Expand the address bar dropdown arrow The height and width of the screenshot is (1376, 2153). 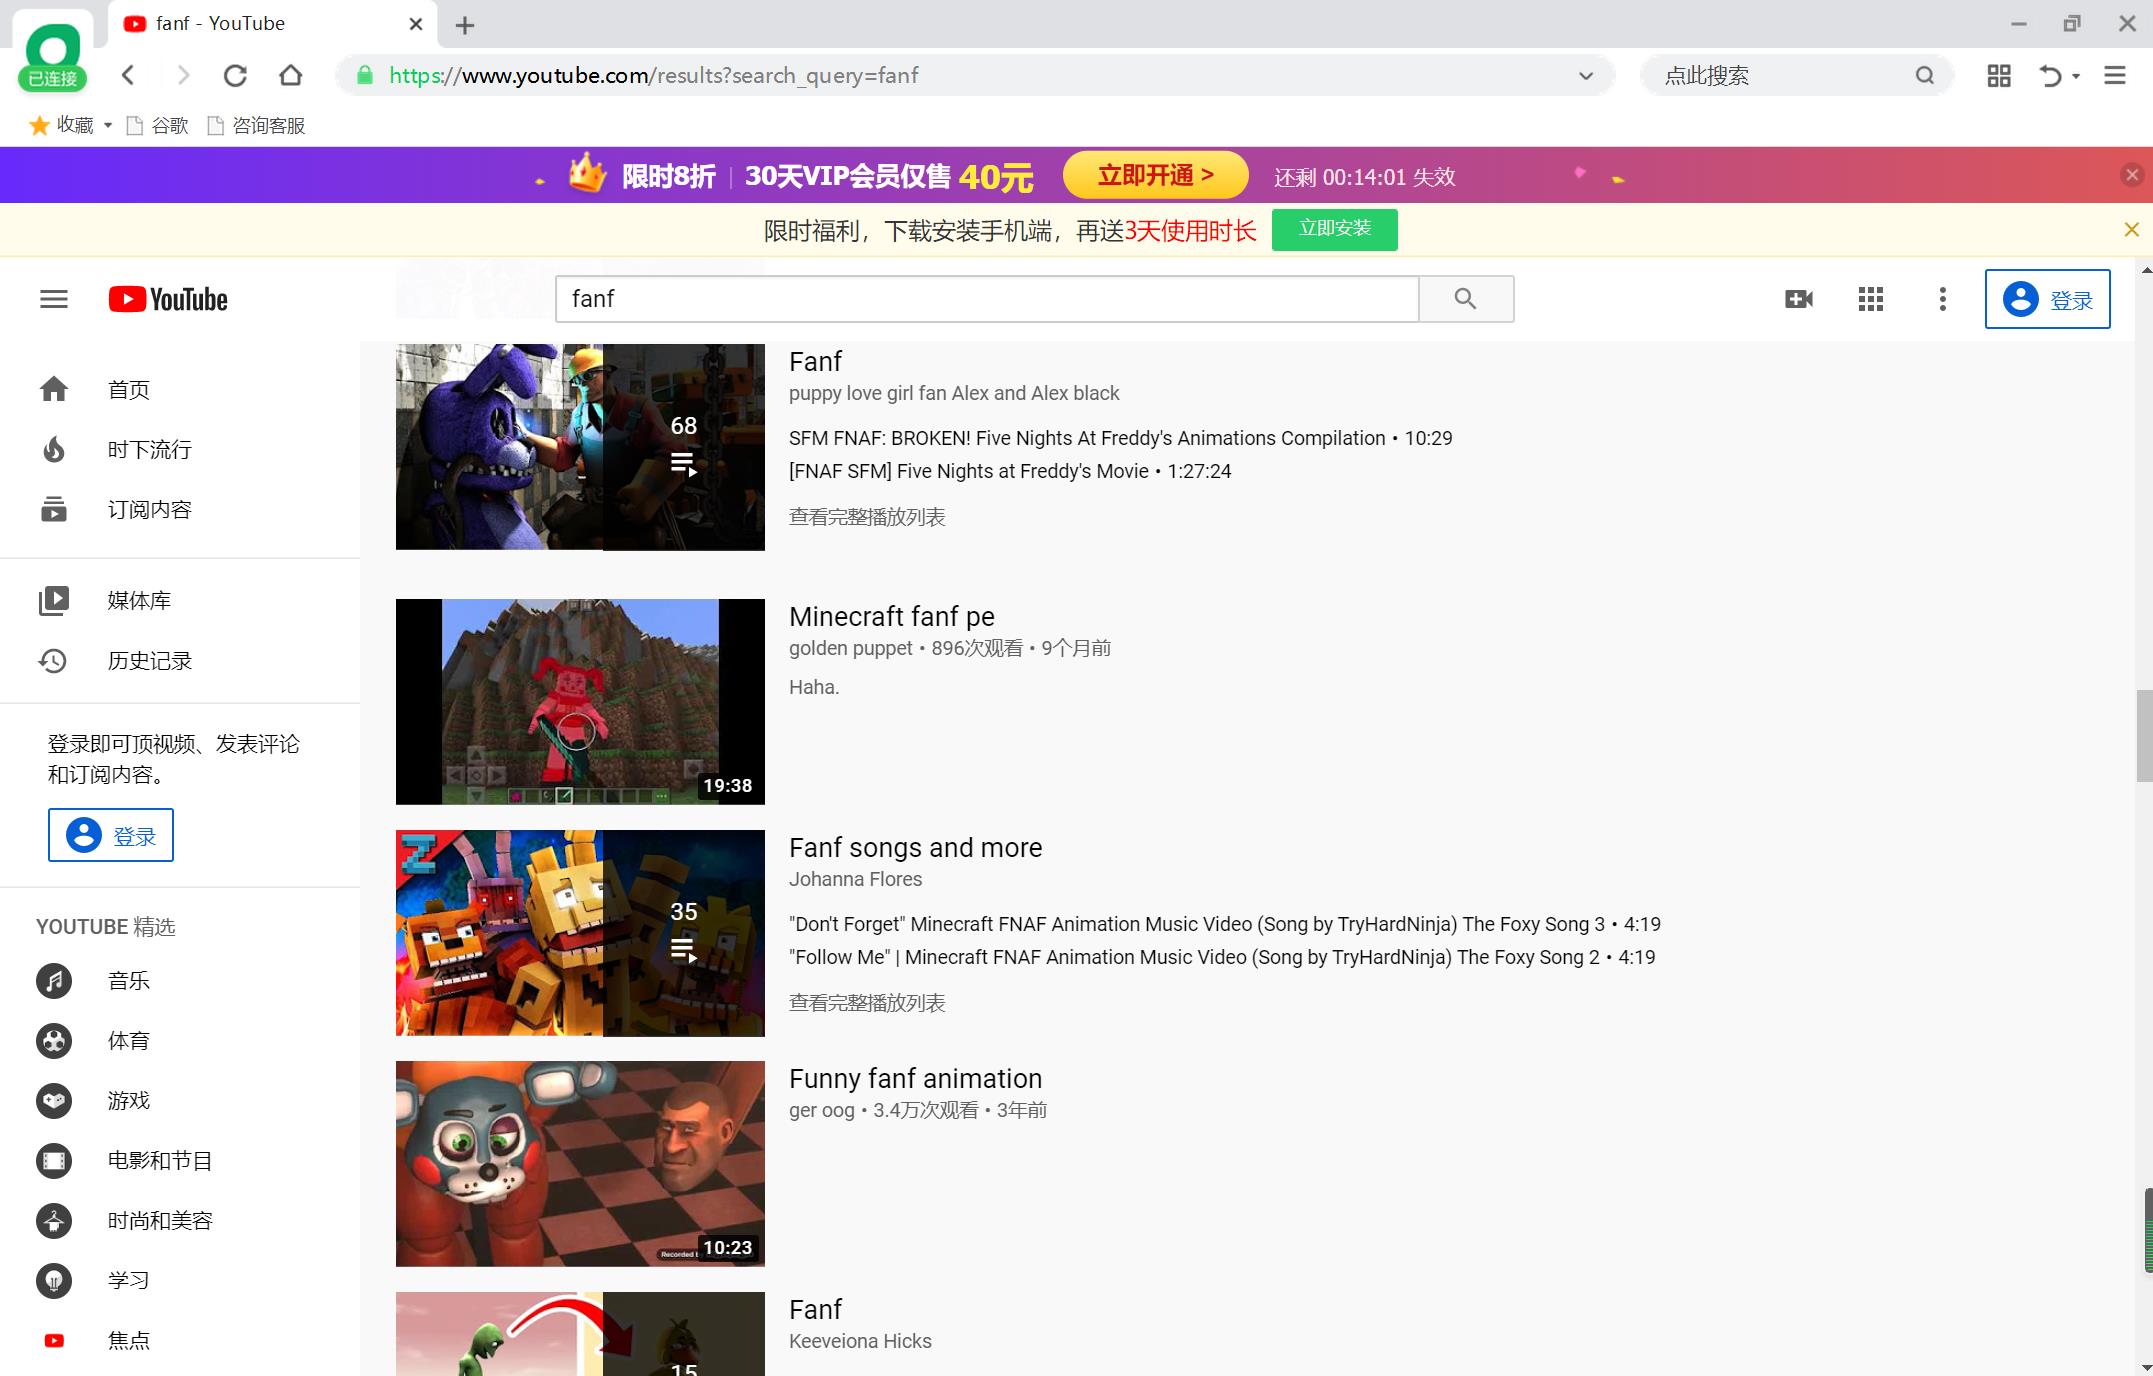(1586, 76)
